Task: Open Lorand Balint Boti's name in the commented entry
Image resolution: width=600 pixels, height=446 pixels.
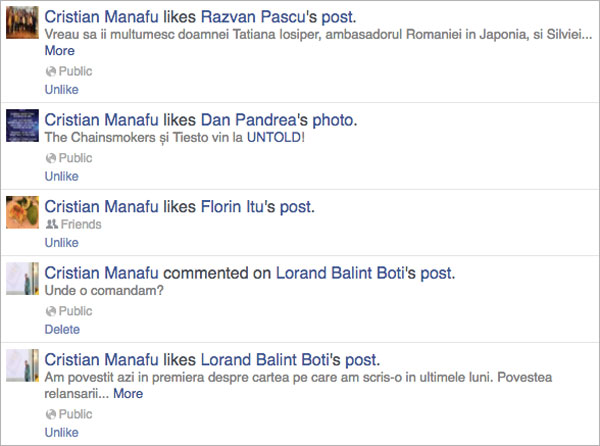Action: pos(346,273)
